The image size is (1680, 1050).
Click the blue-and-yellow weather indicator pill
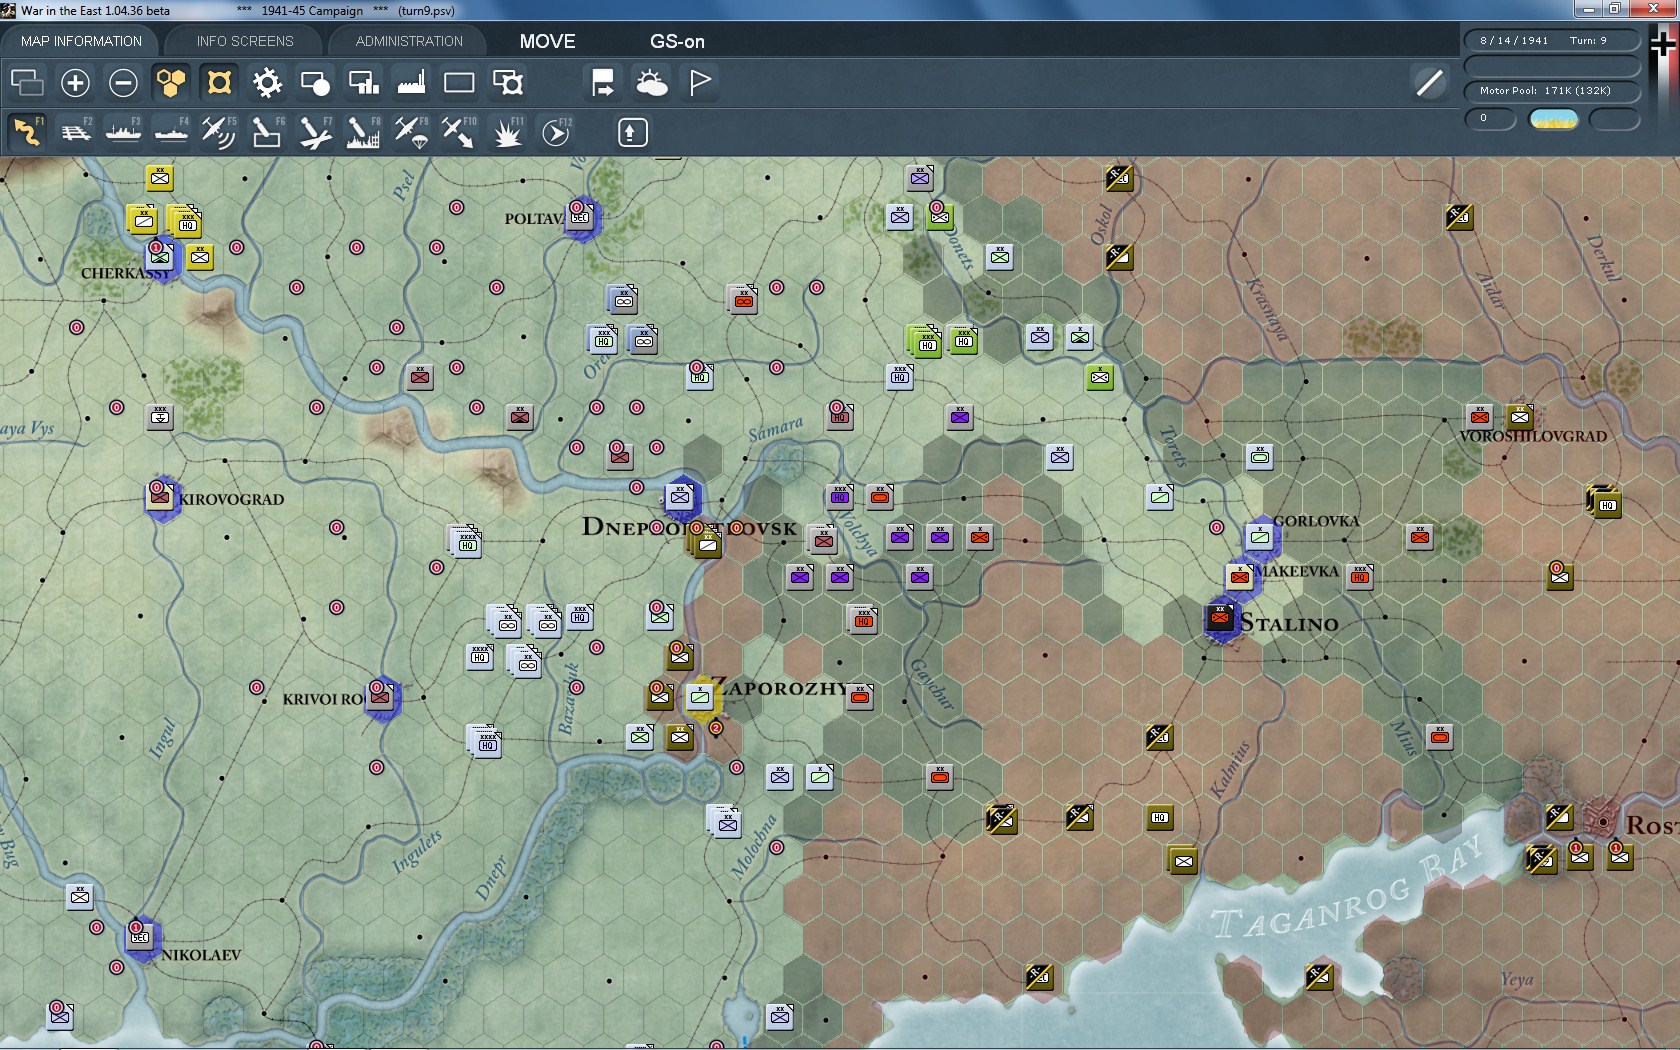pos(1554,119)
